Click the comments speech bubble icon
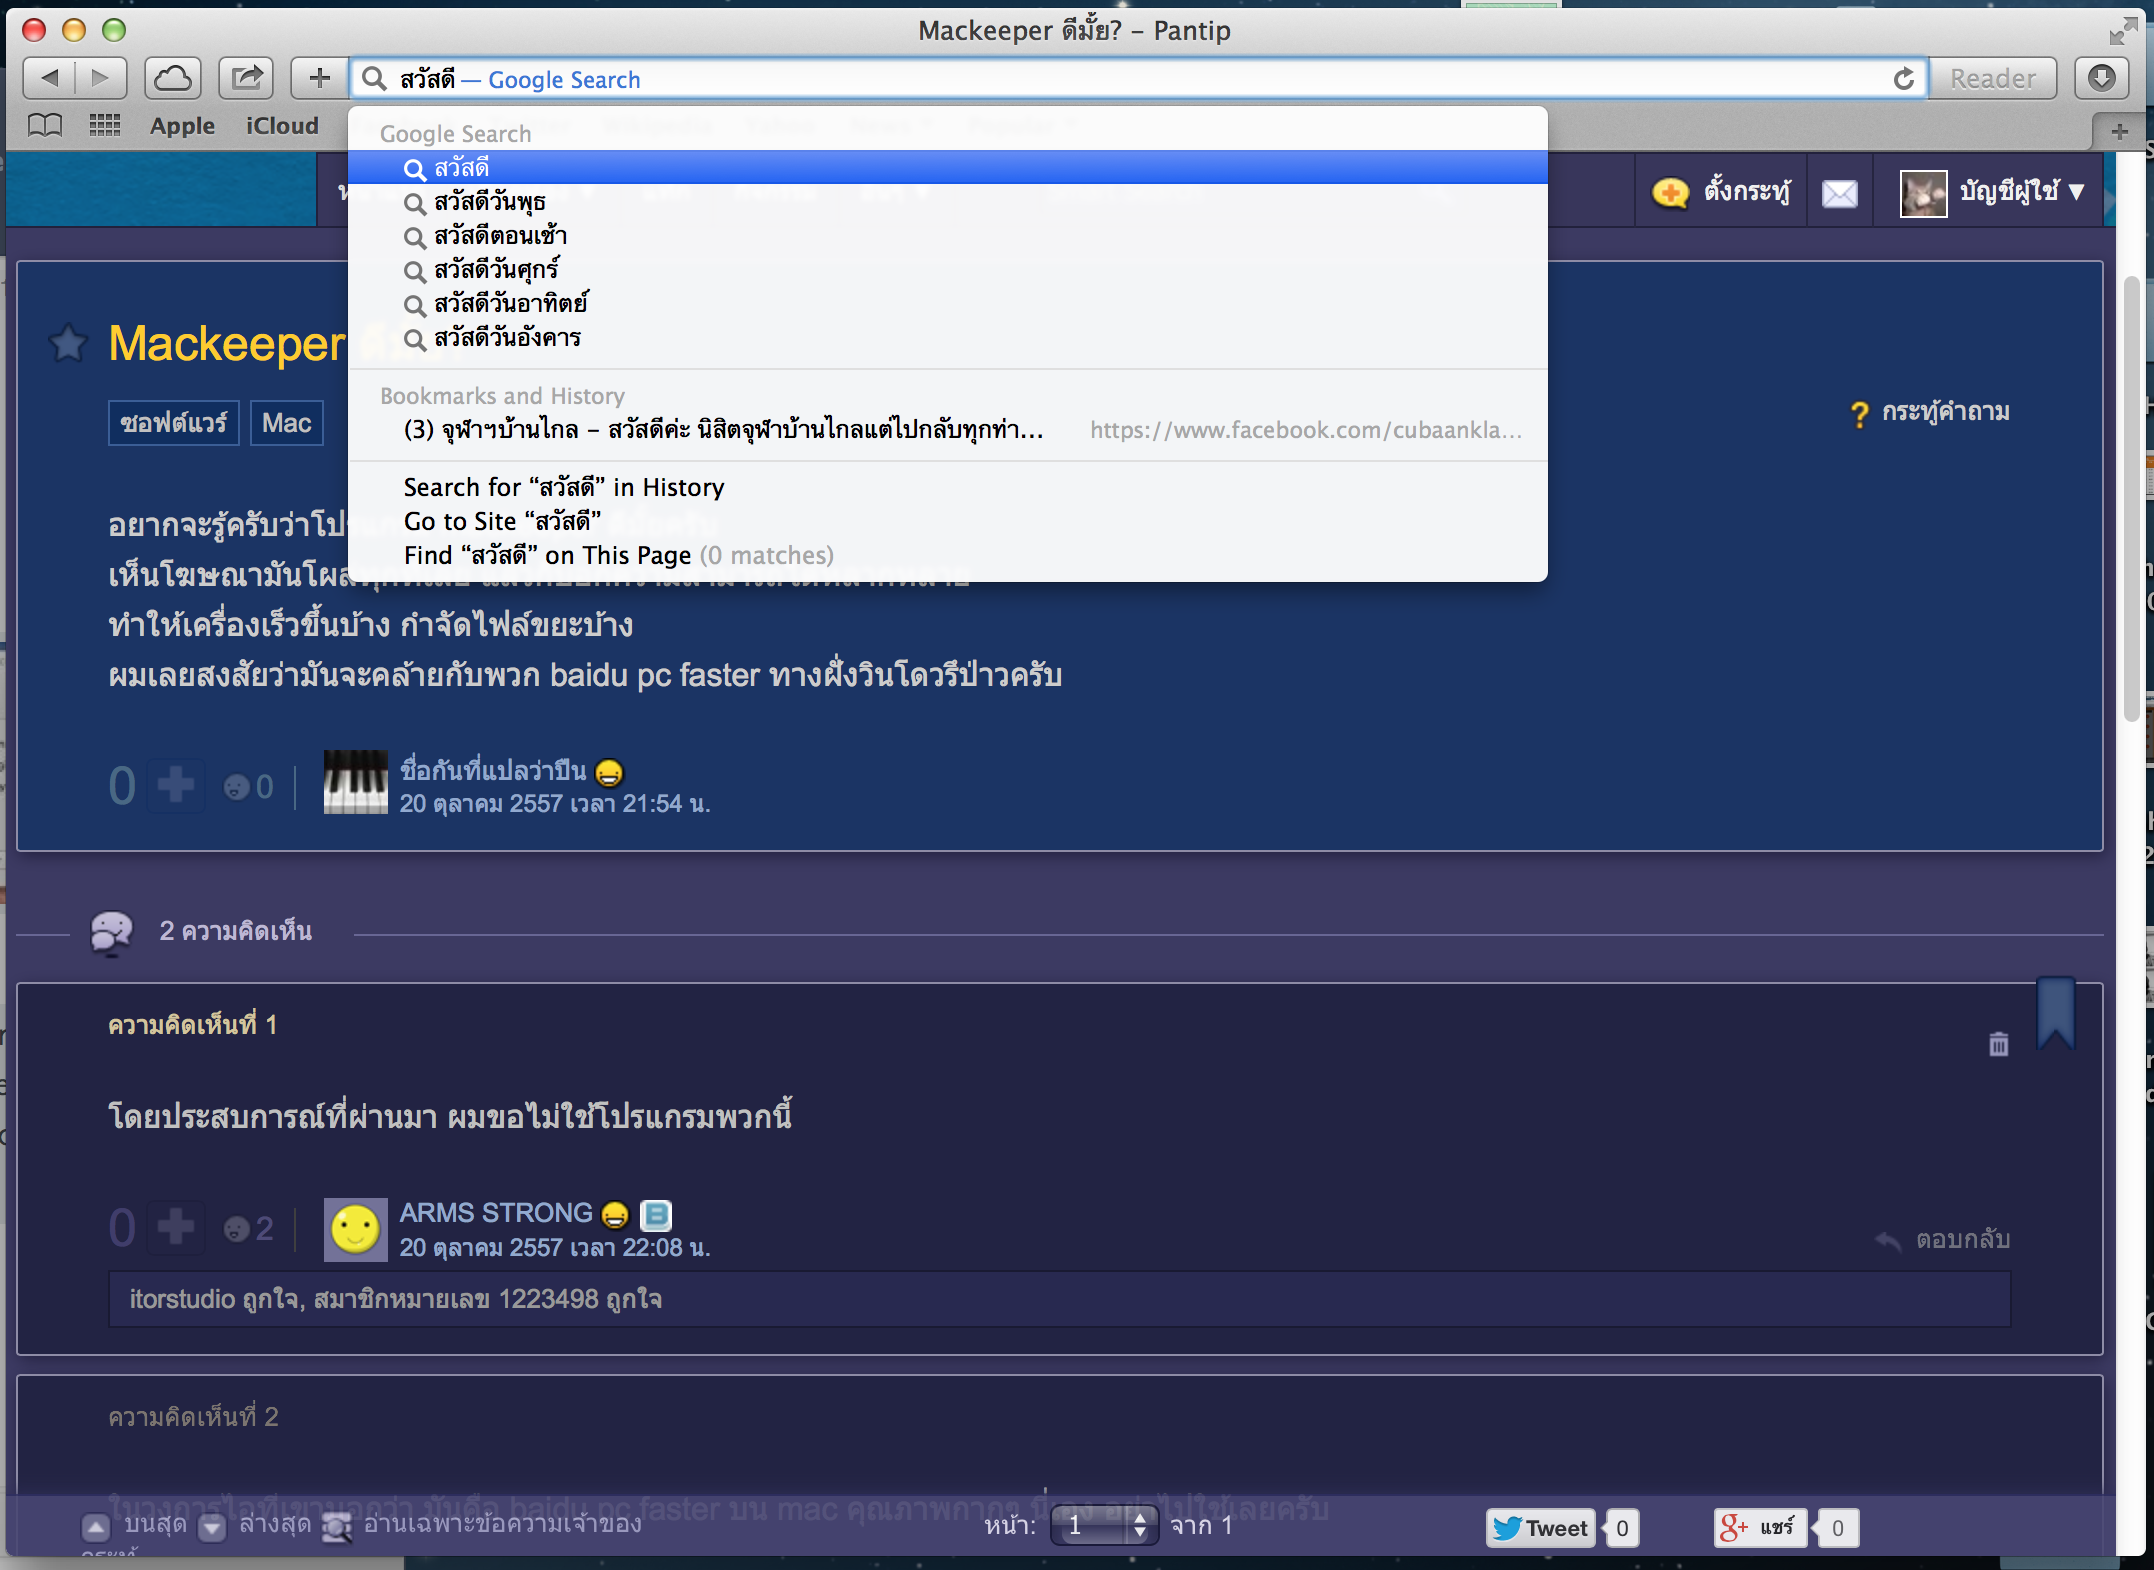Viewport: 2154px width, 1570px height. pyautogui.click(x=111, y=932)
